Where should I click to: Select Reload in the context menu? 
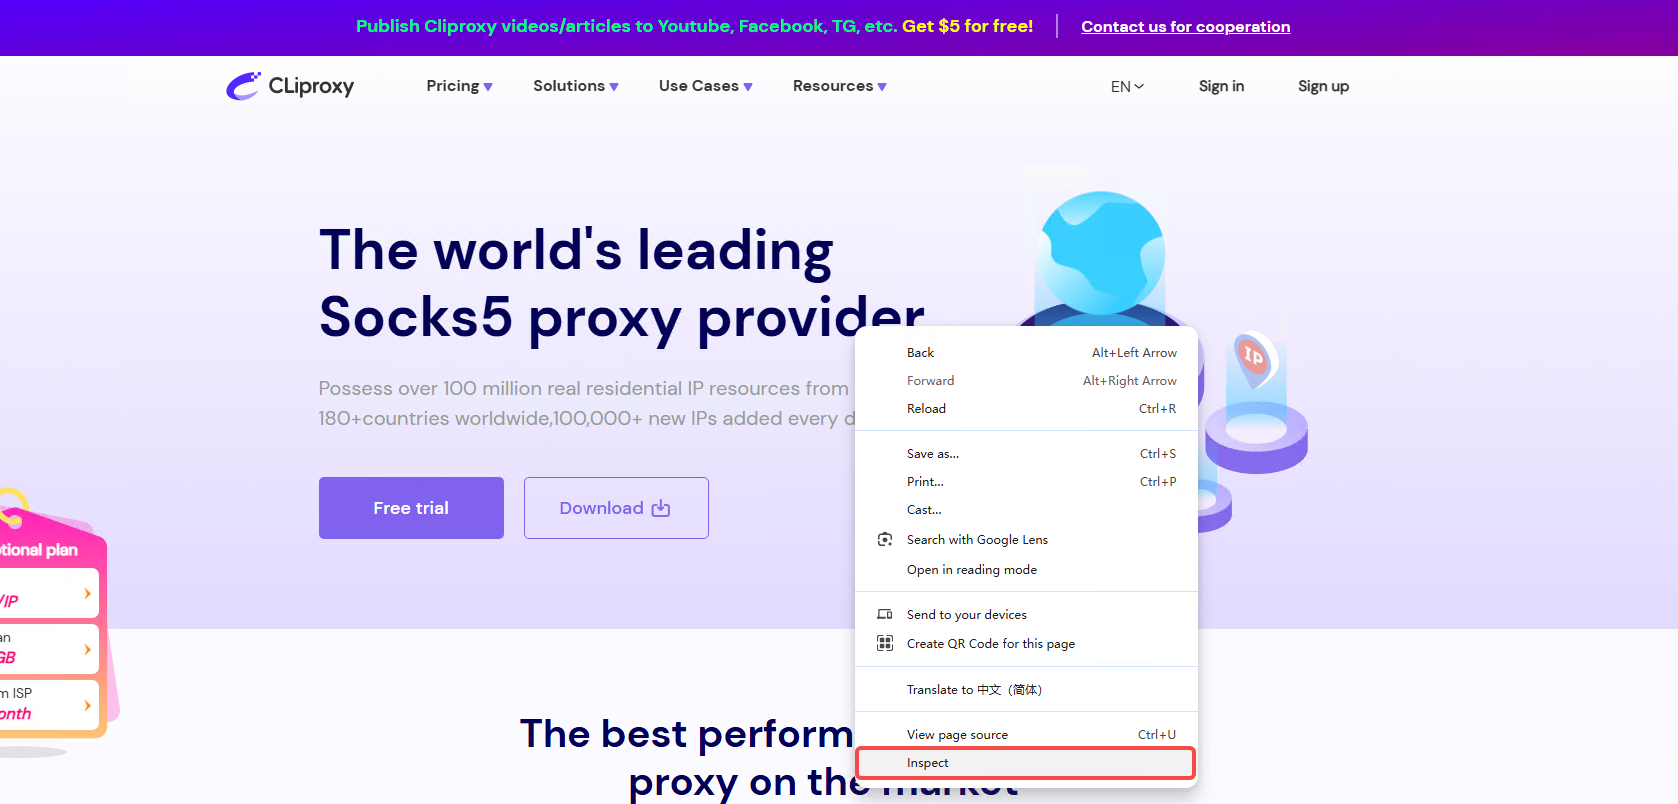pos(1026,409)
